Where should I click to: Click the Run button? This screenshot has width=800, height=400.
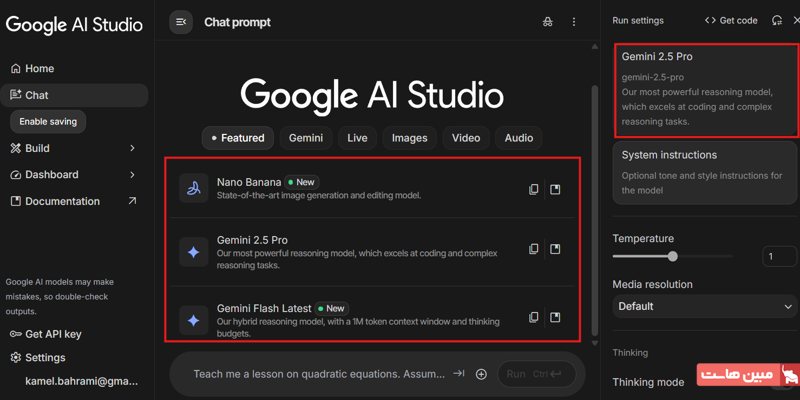pyautogui.click(x=536, y=374)
